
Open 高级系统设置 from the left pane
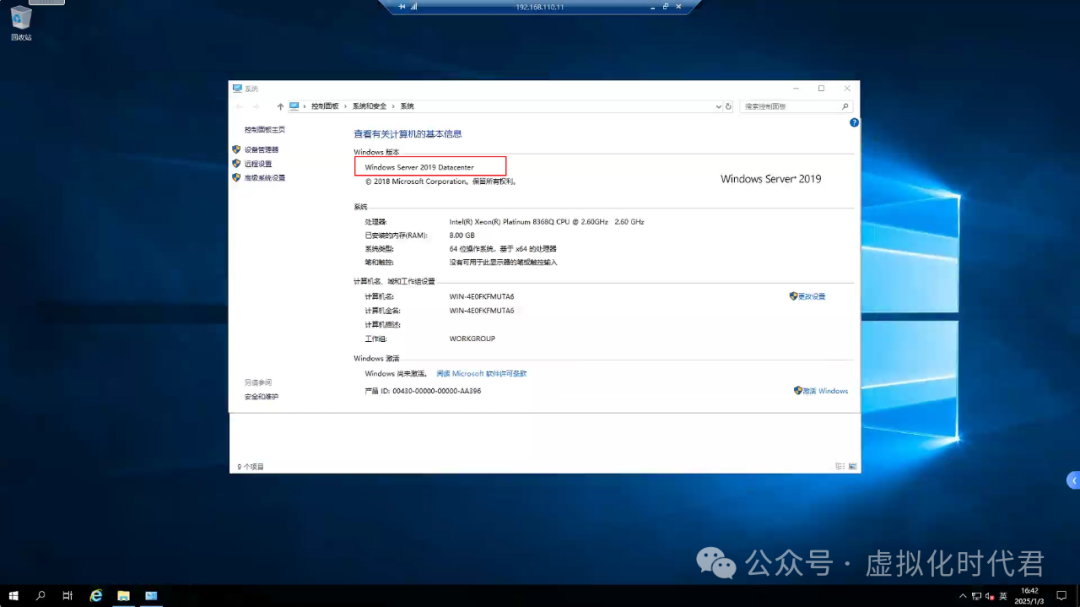click(264, 178)
